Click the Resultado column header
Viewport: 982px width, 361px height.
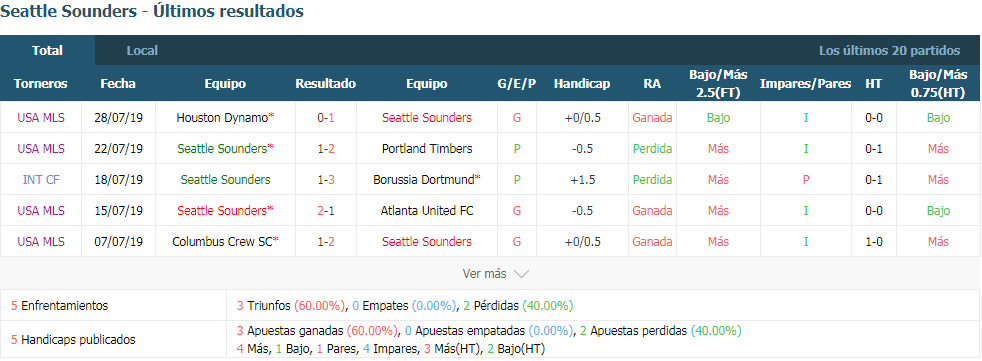coord(326,83)
